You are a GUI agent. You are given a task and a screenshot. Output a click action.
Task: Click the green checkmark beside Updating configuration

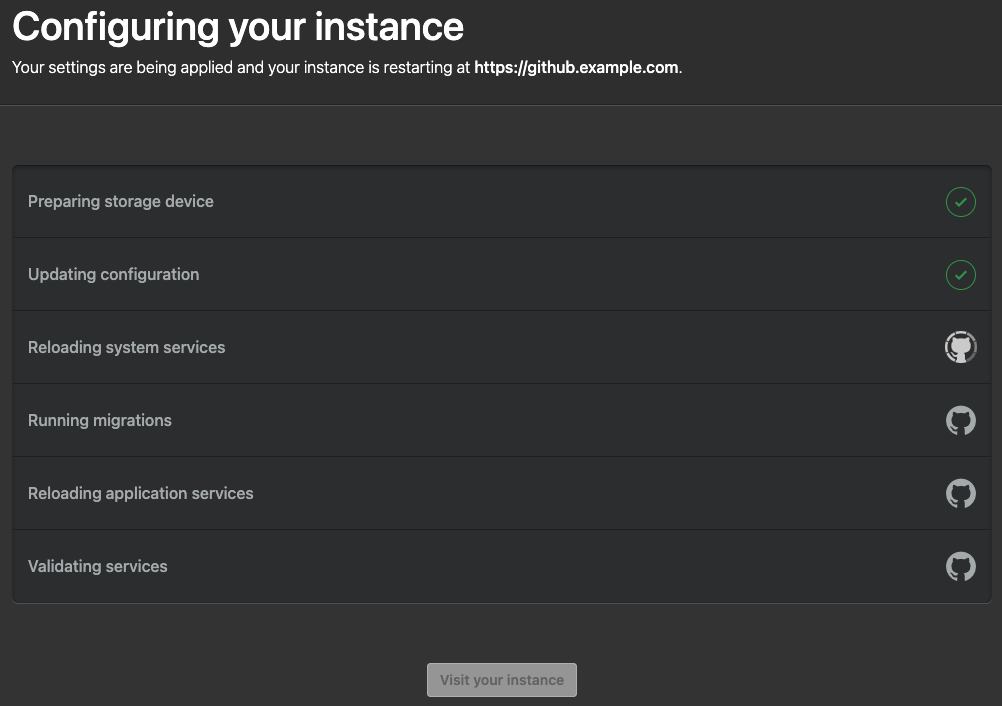point(960,274)
